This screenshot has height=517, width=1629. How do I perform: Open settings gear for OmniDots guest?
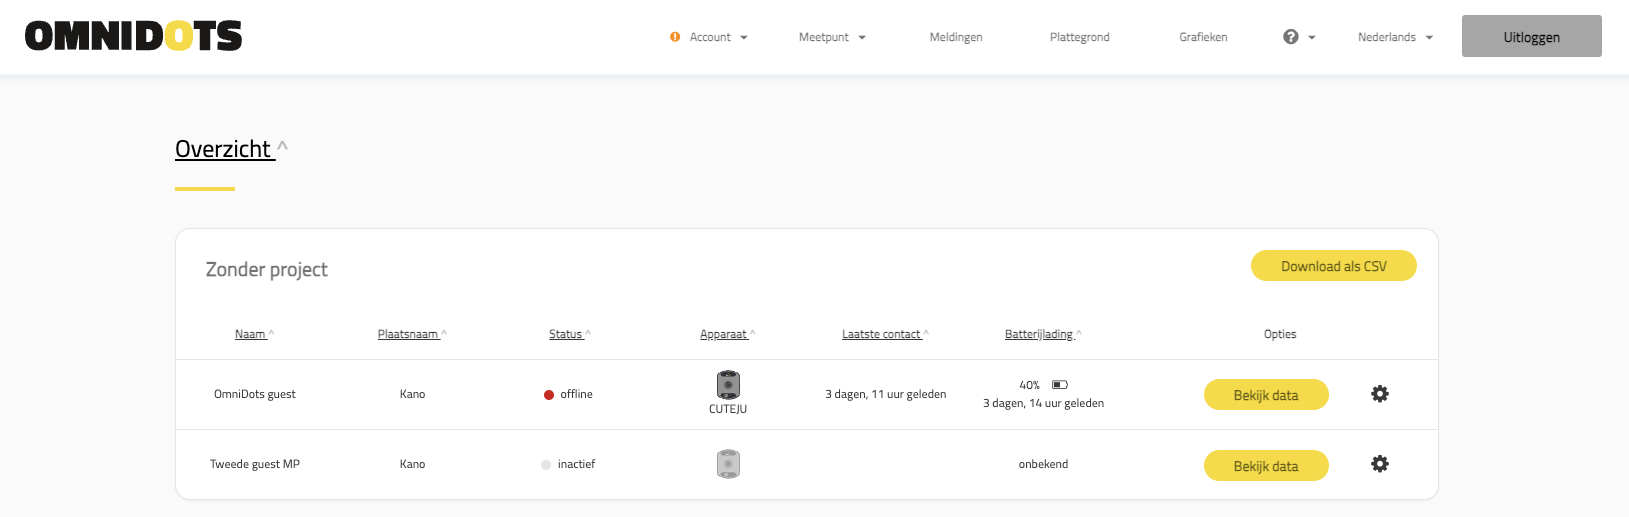[x=1379, y=394]
